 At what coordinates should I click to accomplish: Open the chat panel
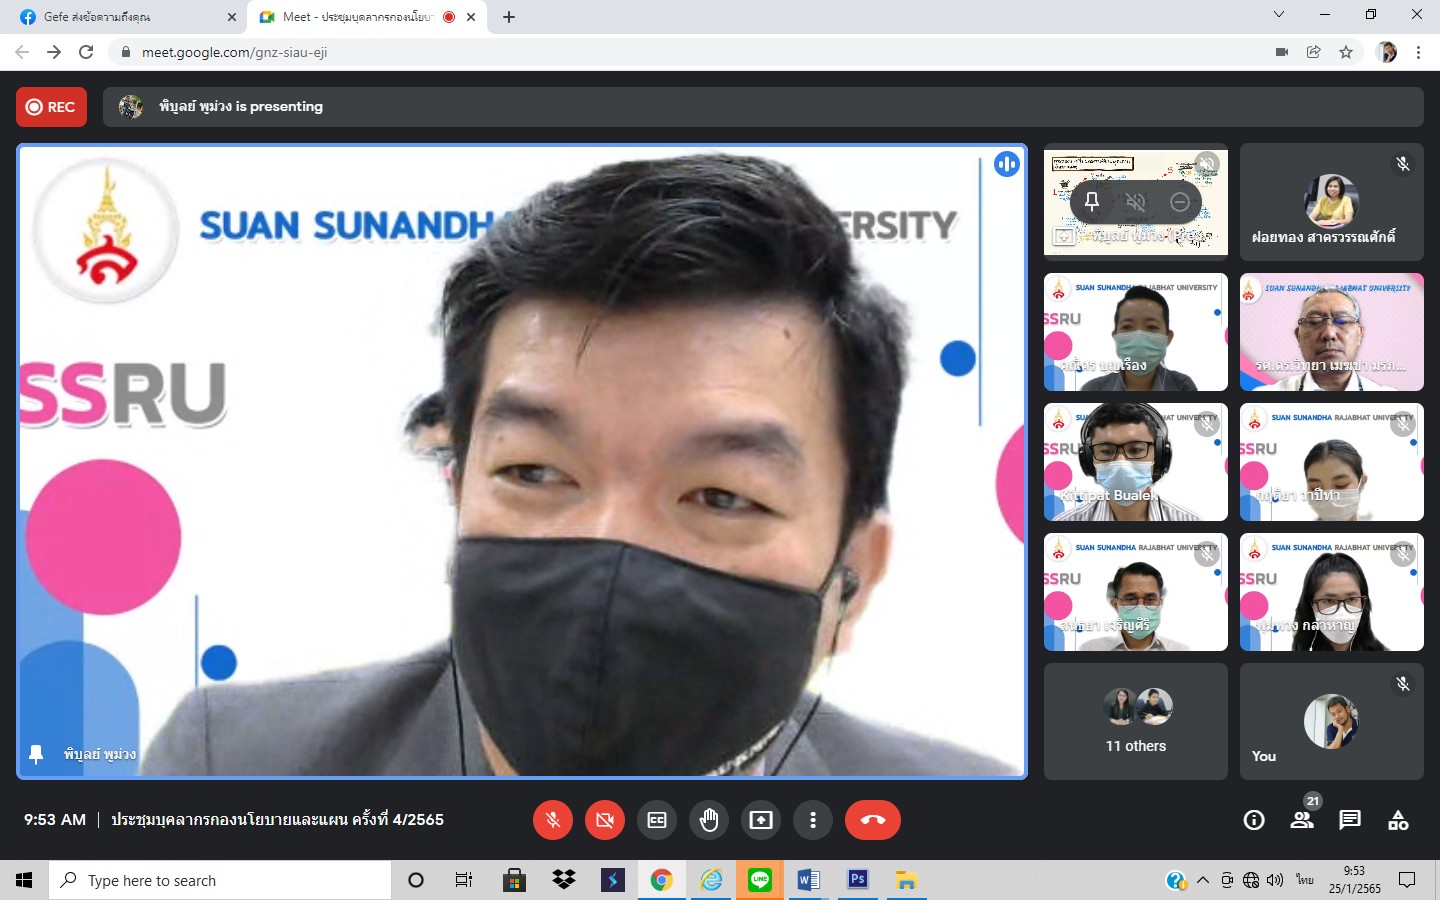tap(1350, 820)
